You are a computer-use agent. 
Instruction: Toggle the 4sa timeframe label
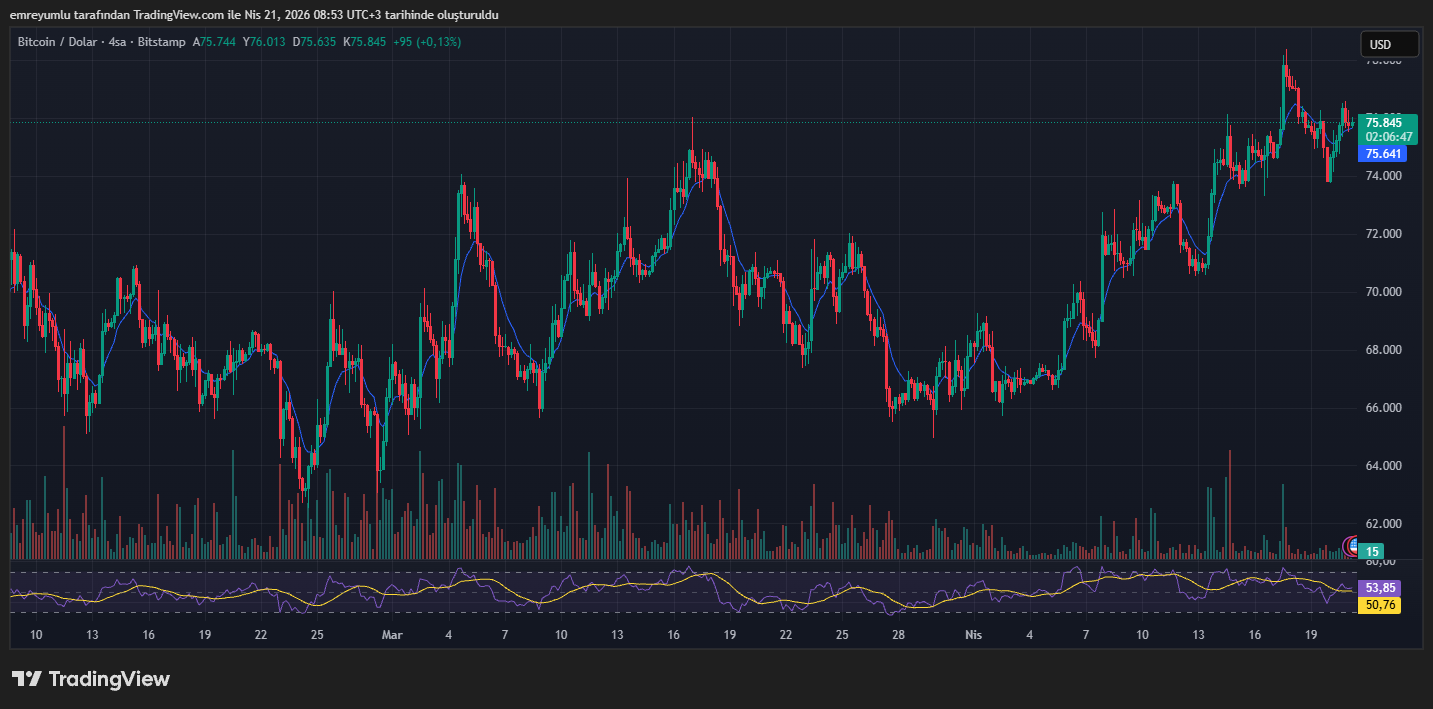pyautogui.click(x=118, y=41)
